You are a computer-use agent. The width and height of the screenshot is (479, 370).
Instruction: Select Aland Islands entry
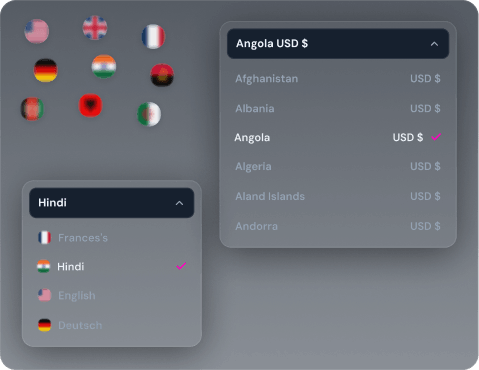pyautogui.click(x=338, y=196)
